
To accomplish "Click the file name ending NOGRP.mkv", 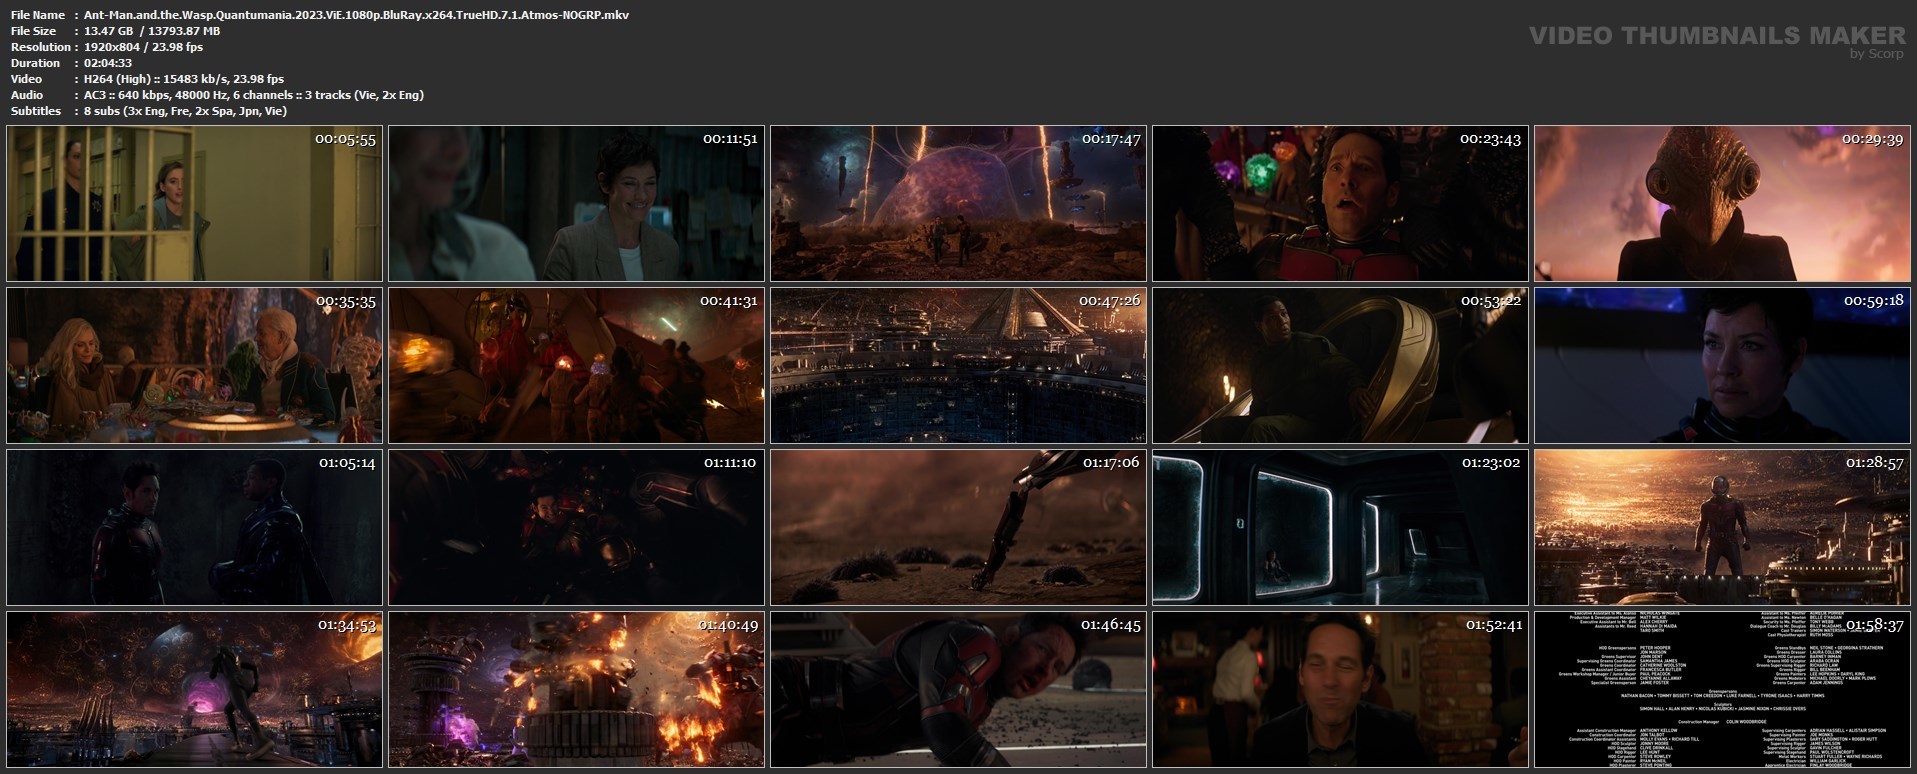I will pyautogui.click(x=357, y=15).
